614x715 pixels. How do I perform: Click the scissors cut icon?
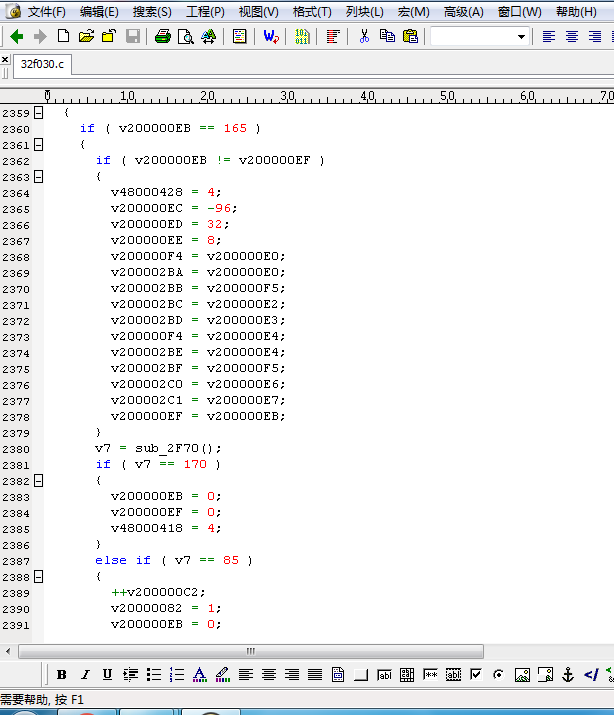point(364,37)
